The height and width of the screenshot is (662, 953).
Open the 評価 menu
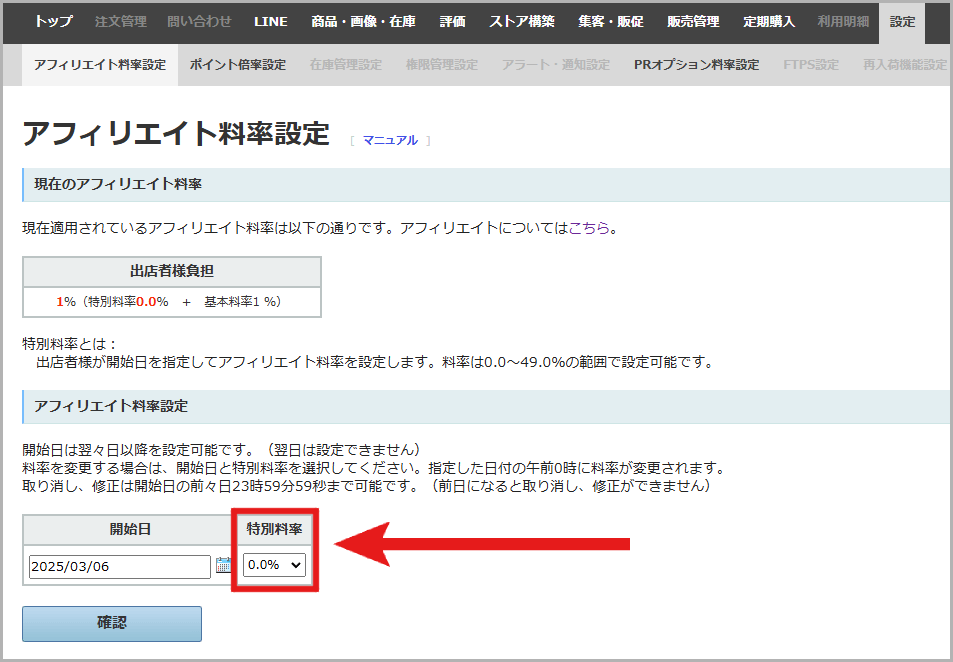coord(452,22)
